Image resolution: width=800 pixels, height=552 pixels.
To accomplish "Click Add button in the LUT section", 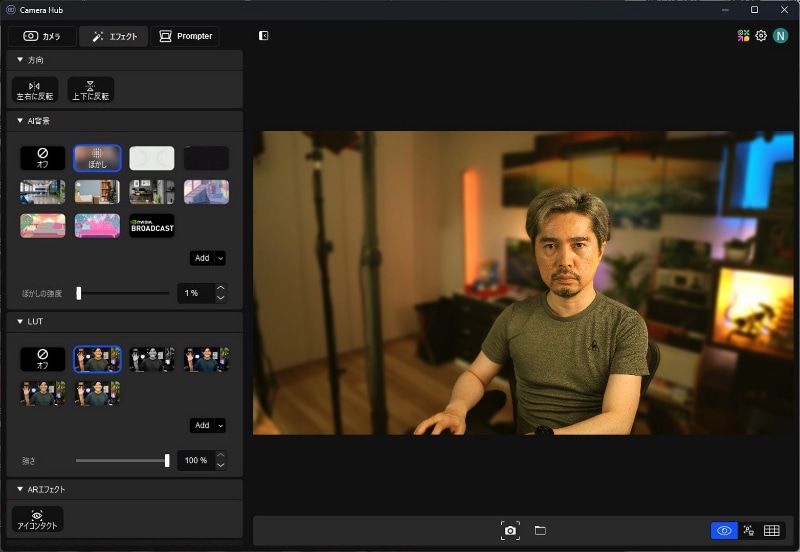I will click(202, 425).
